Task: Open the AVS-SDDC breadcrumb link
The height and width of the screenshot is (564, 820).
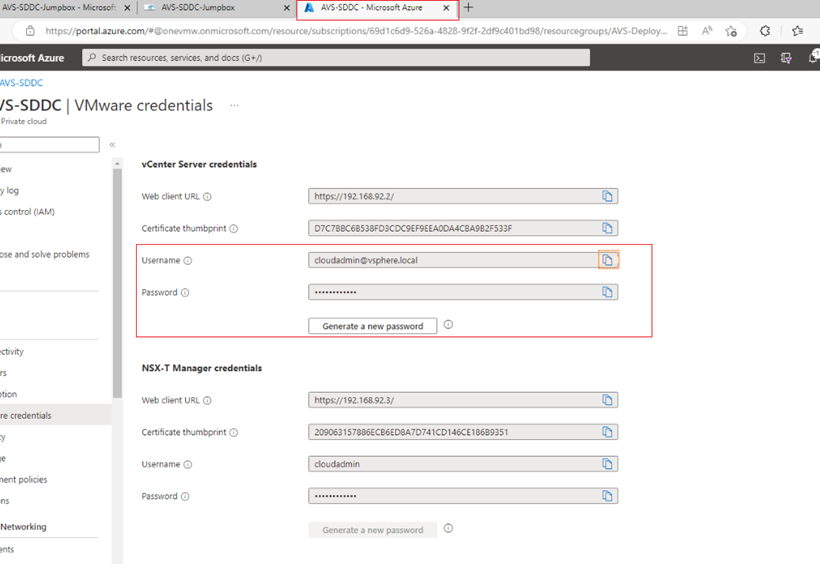Action: [x=21, y=83]
